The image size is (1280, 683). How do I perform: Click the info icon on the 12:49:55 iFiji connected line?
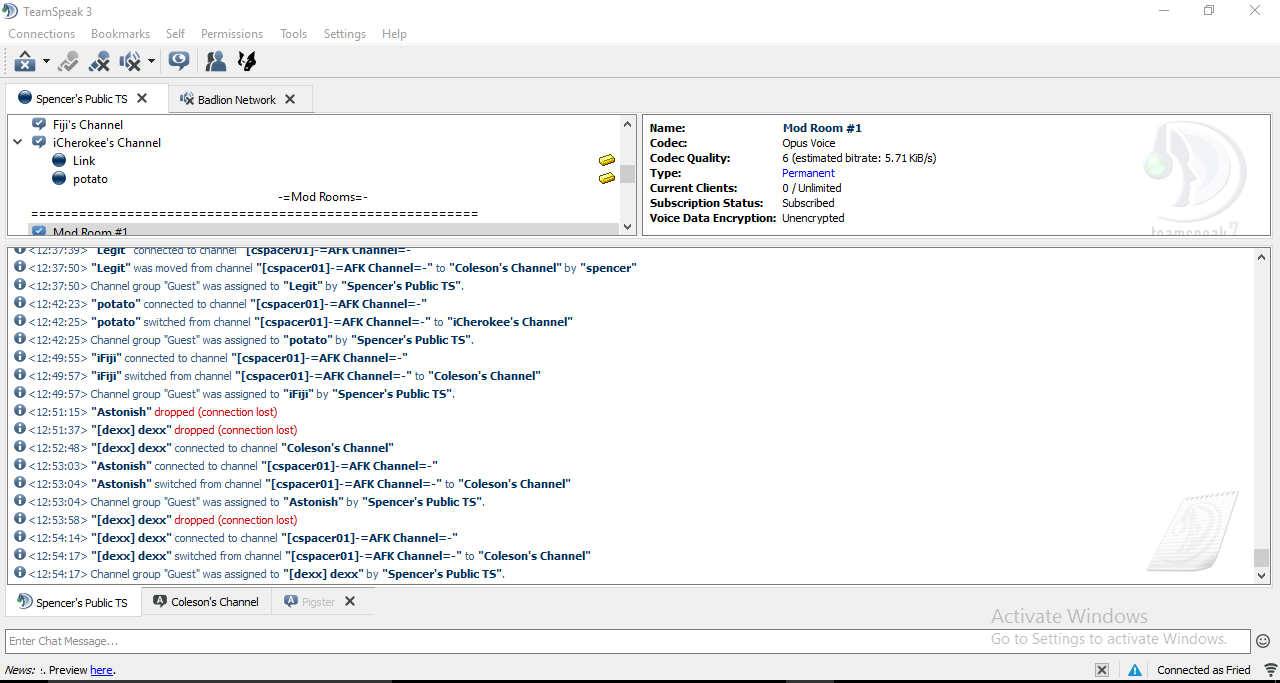(20, 357)
